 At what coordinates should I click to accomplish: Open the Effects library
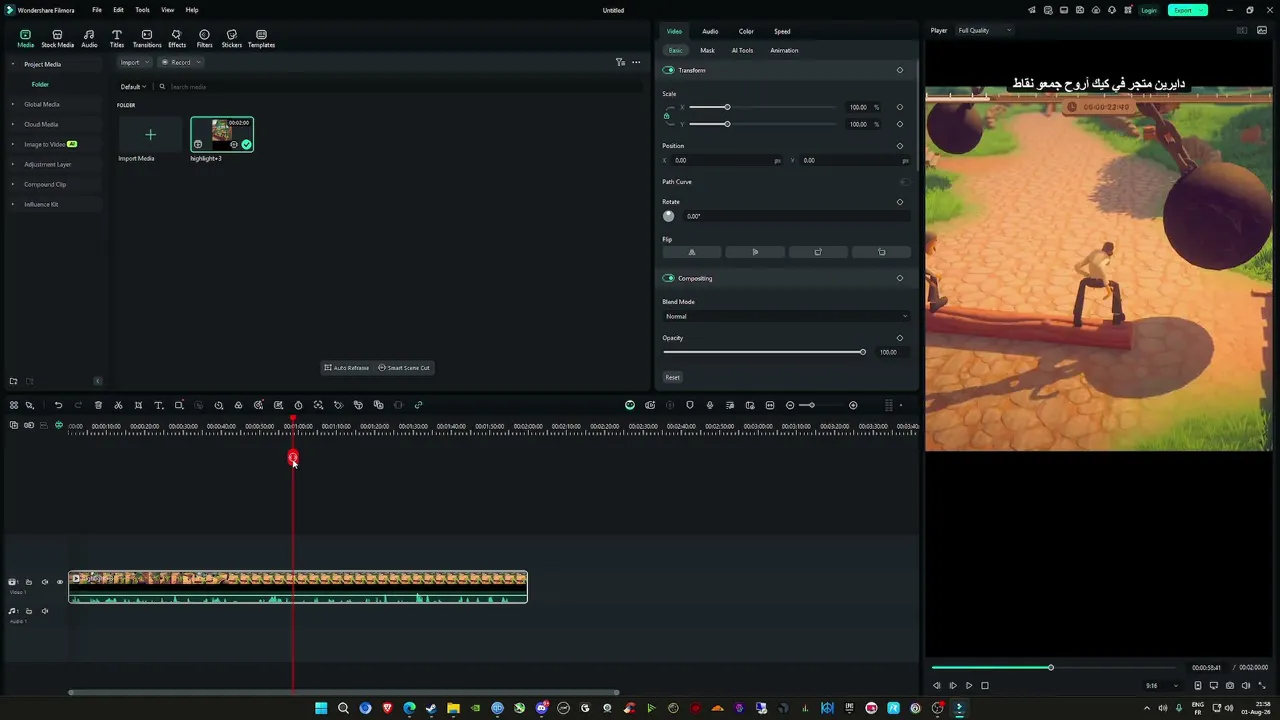click(x=177, y=38)
